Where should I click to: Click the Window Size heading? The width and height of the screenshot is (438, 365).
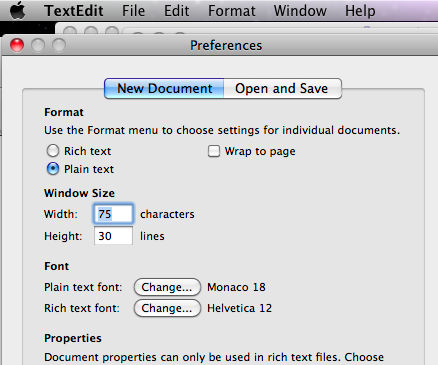click(79, 193)
